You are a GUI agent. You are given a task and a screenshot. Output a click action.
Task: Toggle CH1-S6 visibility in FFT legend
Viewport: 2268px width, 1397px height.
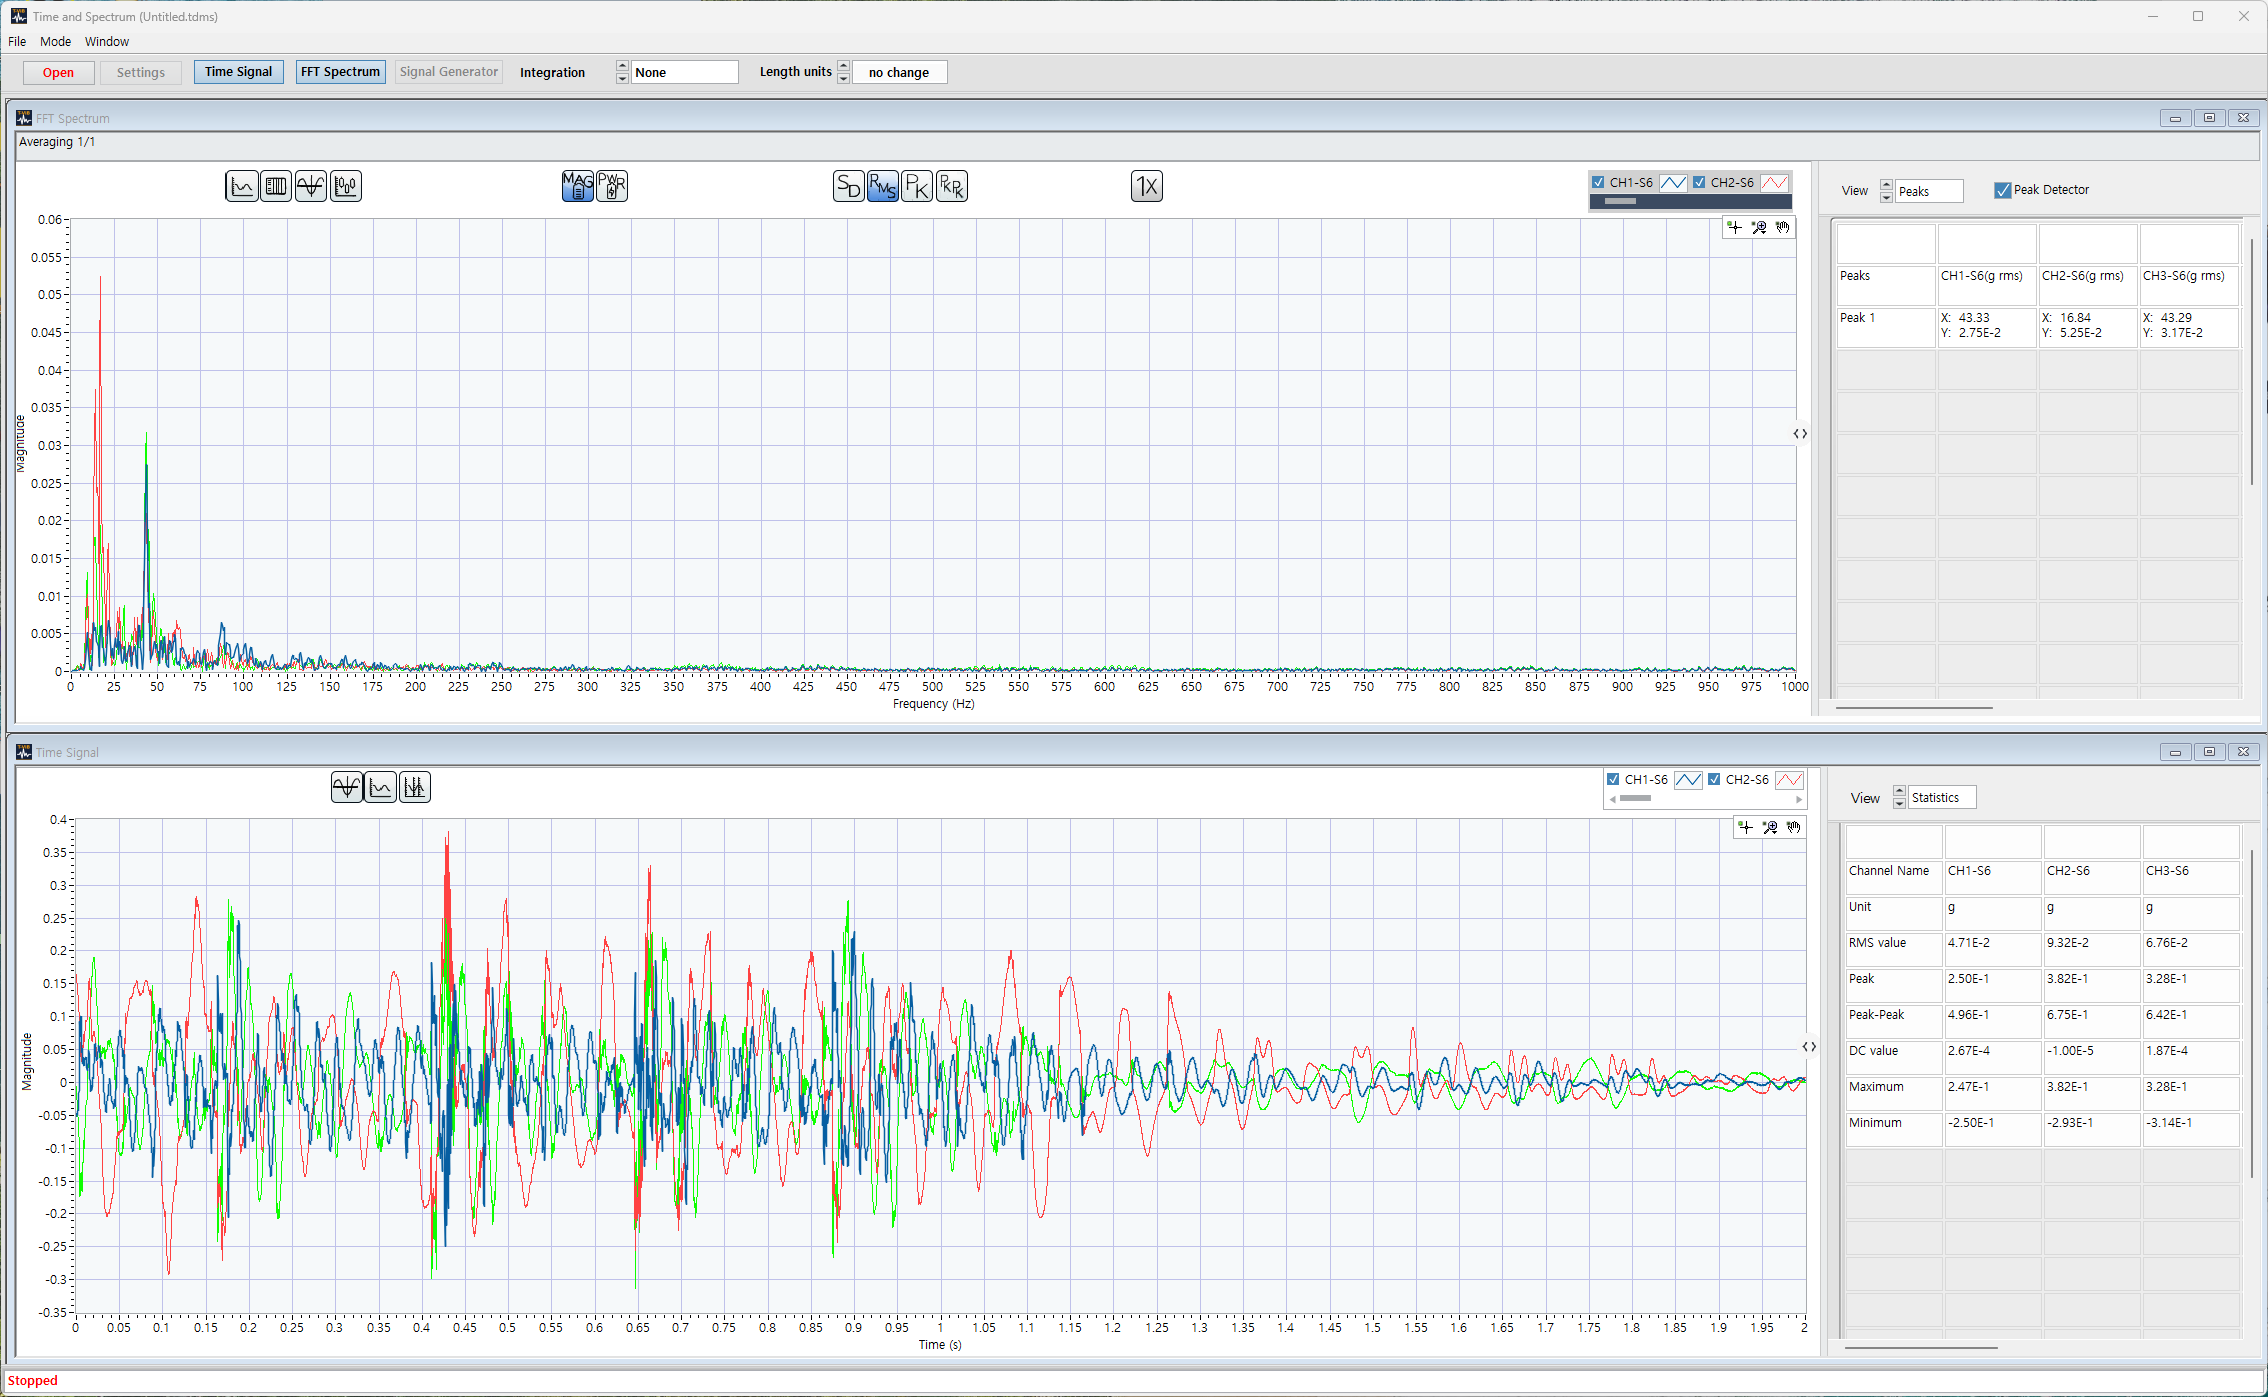(1598, 182)
